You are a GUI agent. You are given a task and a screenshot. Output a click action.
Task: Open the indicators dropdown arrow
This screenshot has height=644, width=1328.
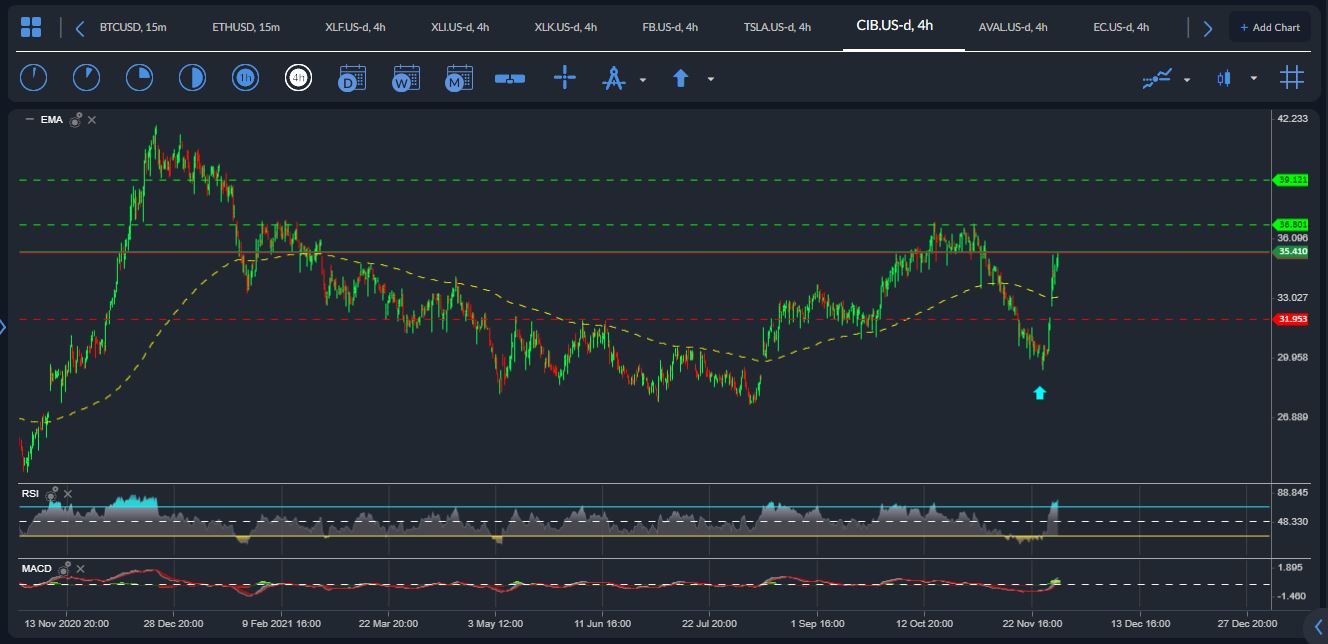click(1187, 79)
